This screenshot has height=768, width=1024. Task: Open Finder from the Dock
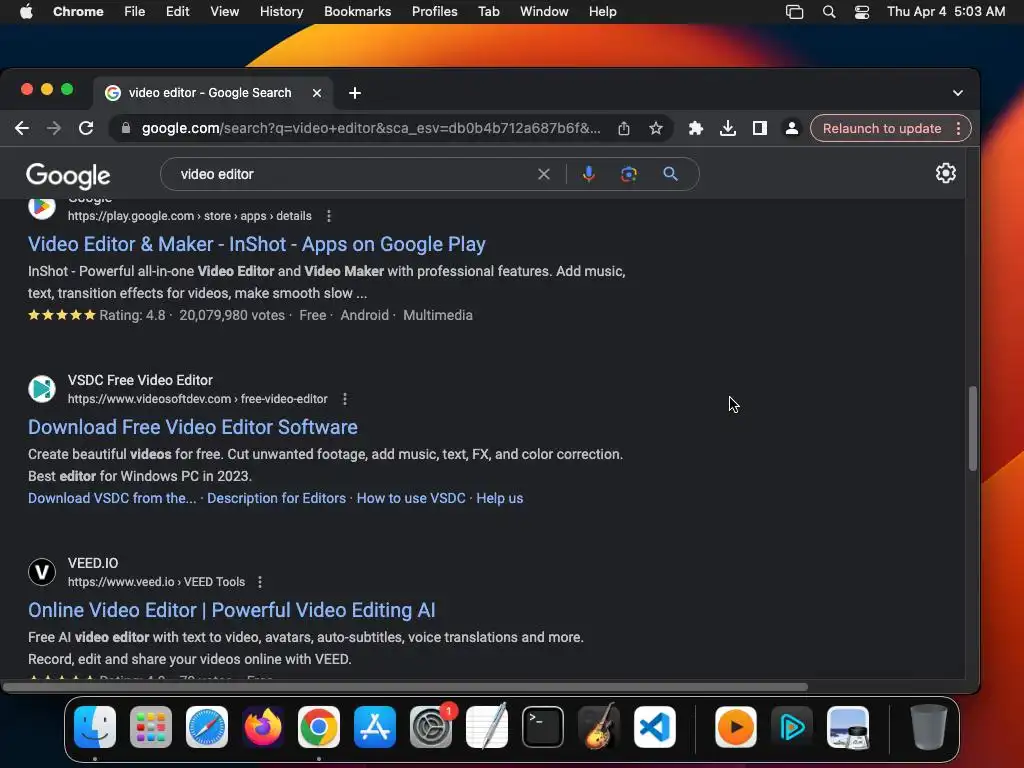point(95,727)
